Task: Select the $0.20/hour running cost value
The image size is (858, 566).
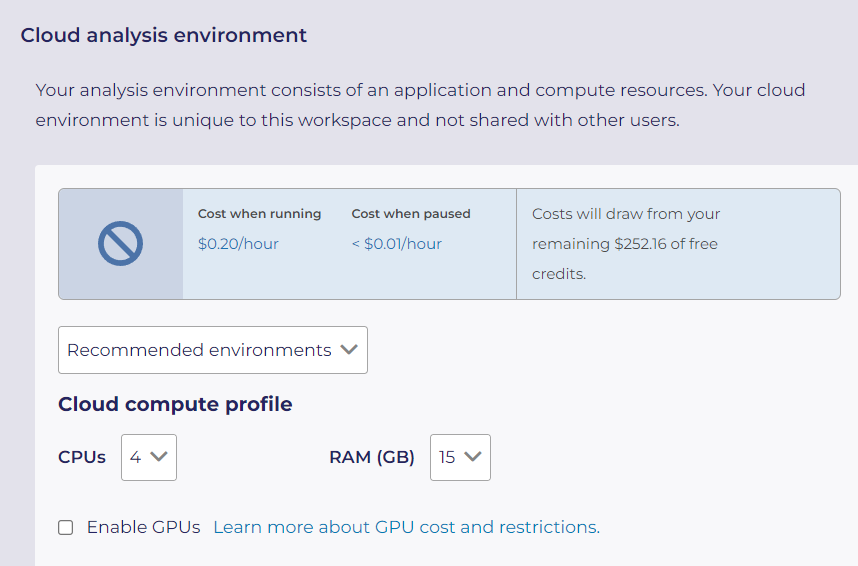Action: (238, 244)
